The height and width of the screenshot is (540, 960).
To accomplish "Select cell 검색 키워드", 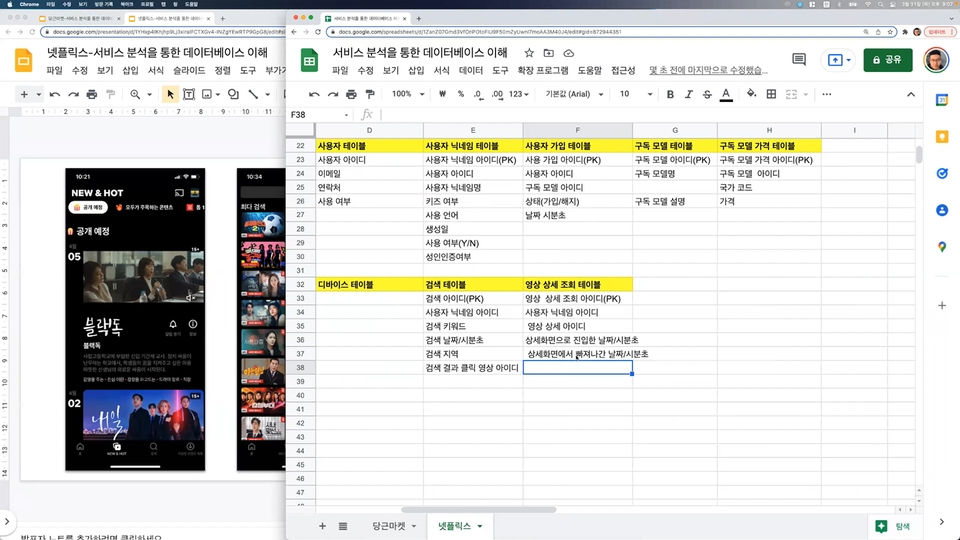I will click(x=473, y=326).
